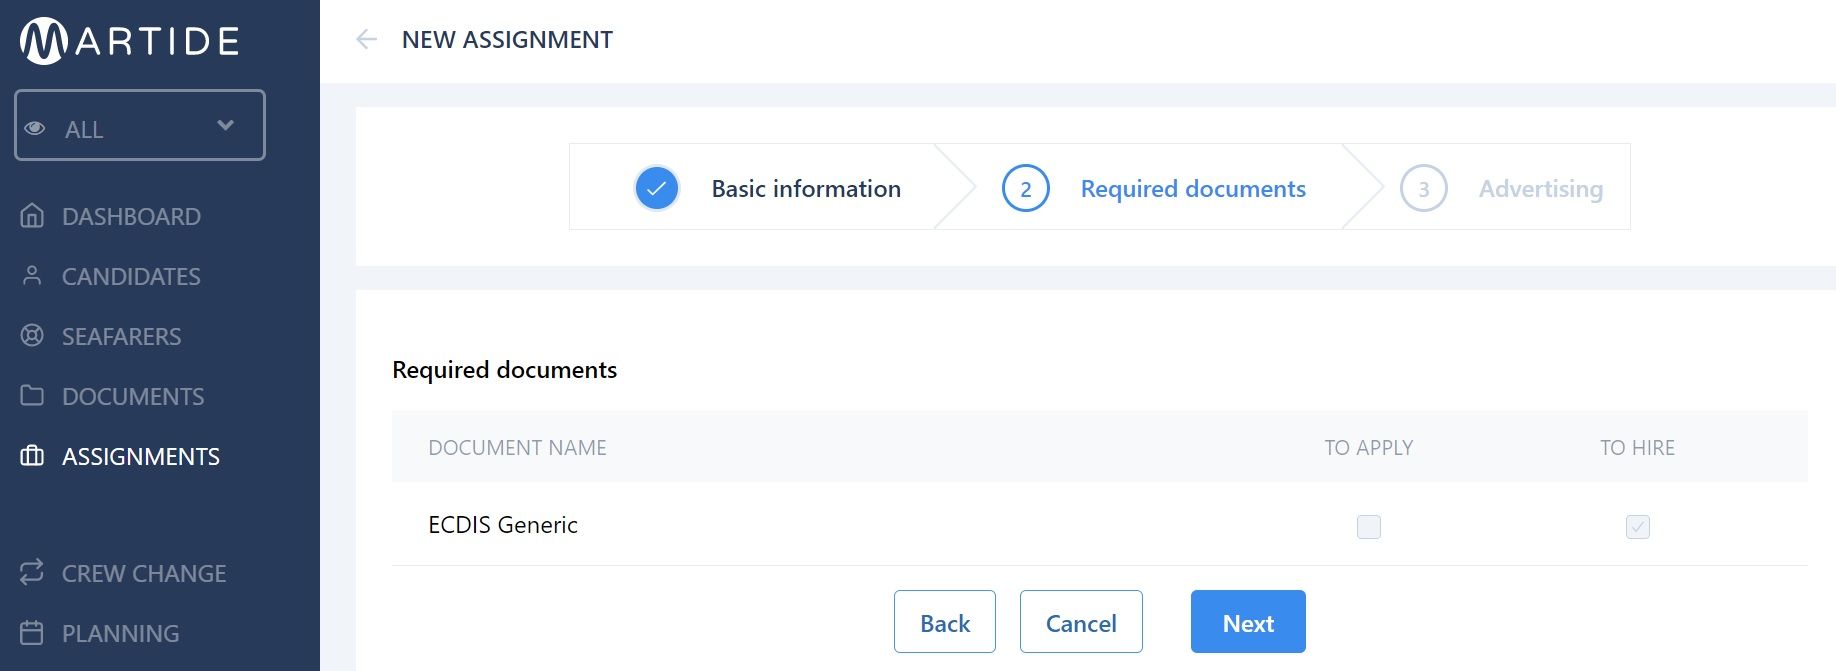Click the DOCUMENT NAME column header
This screenshot has height=671, width=1836.
click(x=517, y=447)
